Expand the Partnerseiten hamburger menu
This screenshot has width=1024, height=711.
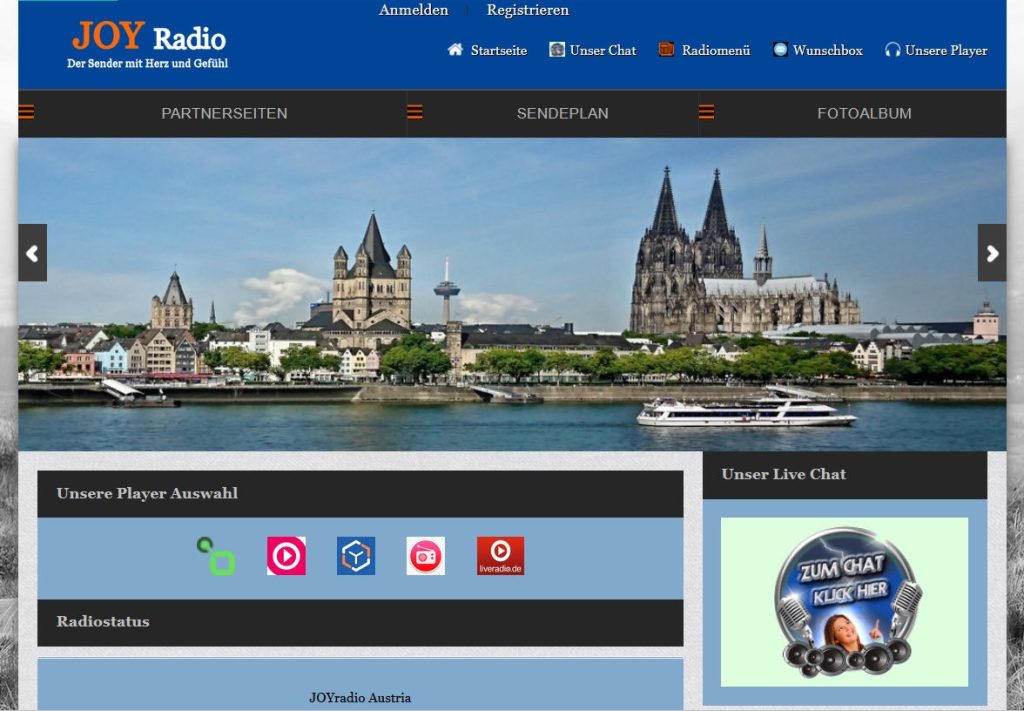click(27, 112)
